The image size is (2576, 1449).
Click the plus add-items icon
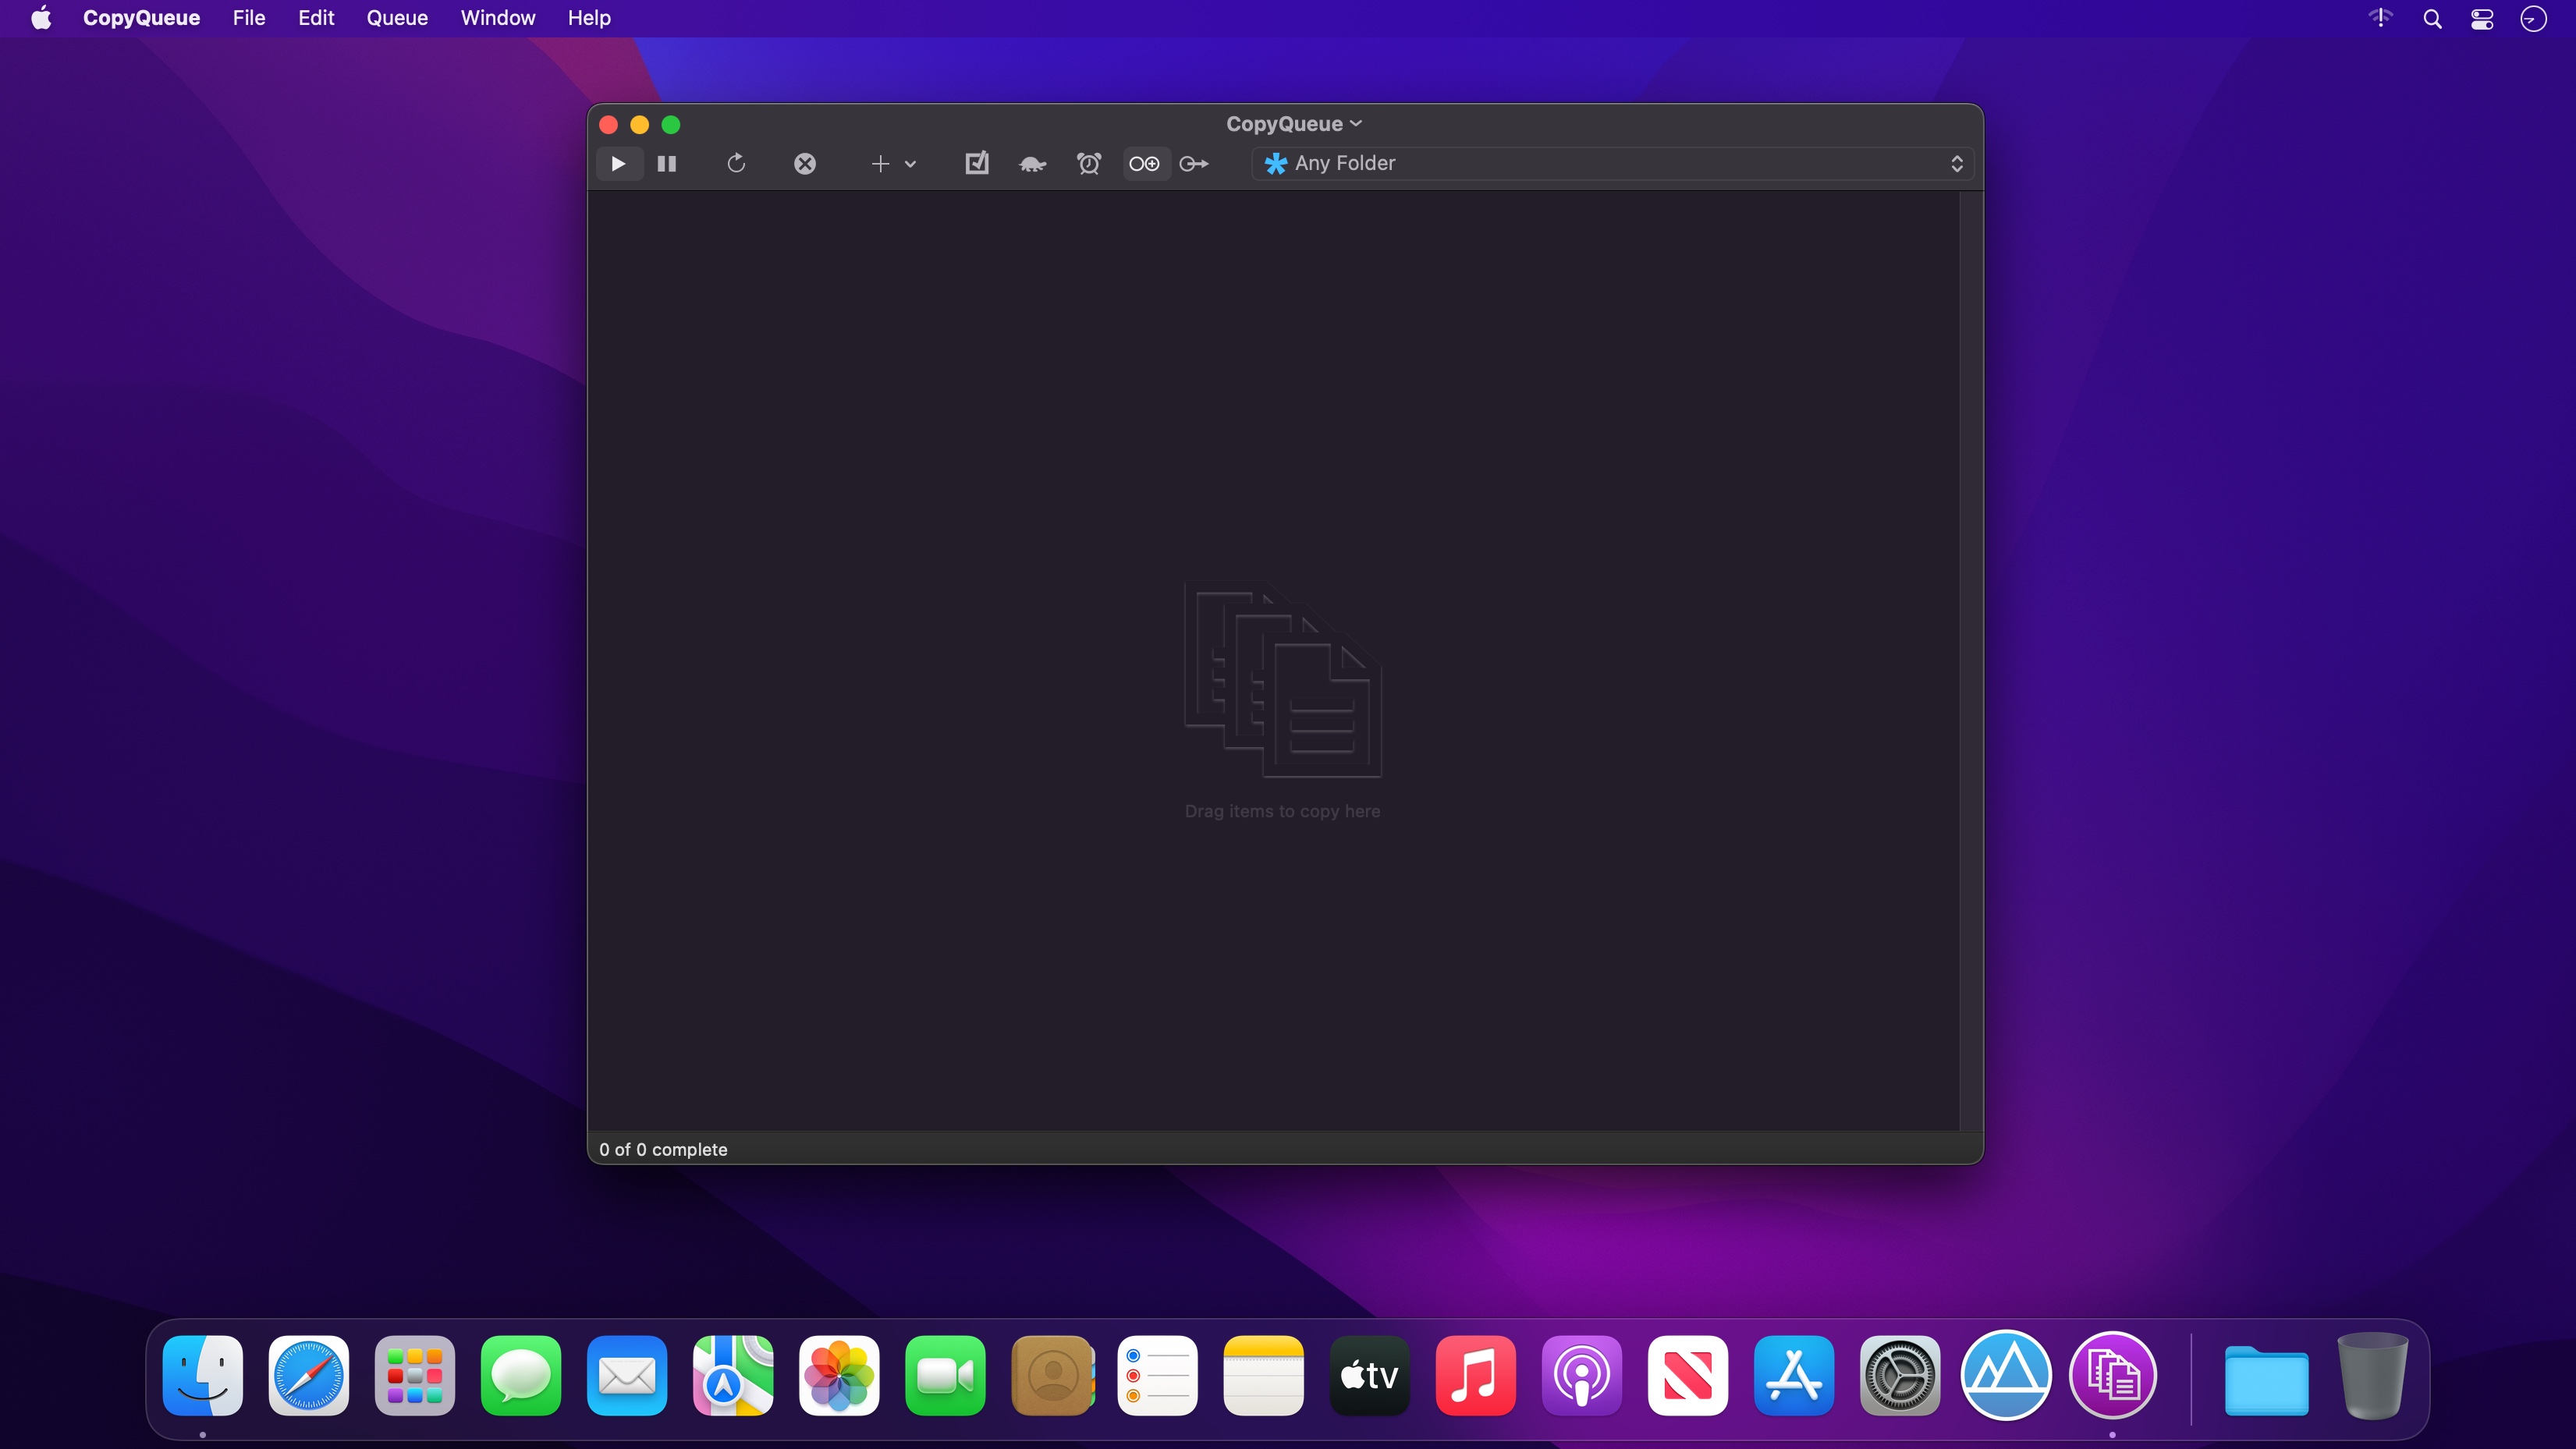pos(880,163)
